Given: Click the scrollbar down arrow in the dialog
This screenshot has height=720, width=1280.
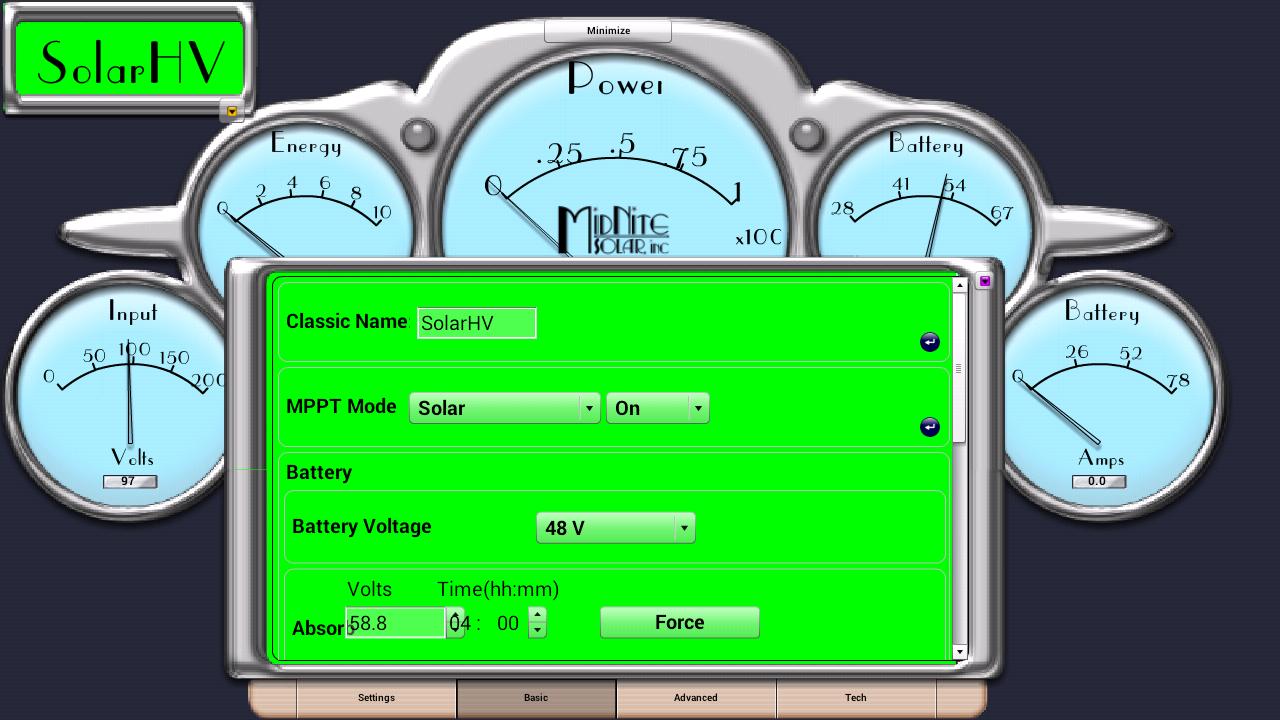Looking at the screenshot, I should pyautogui.click(x=959, y=651).
